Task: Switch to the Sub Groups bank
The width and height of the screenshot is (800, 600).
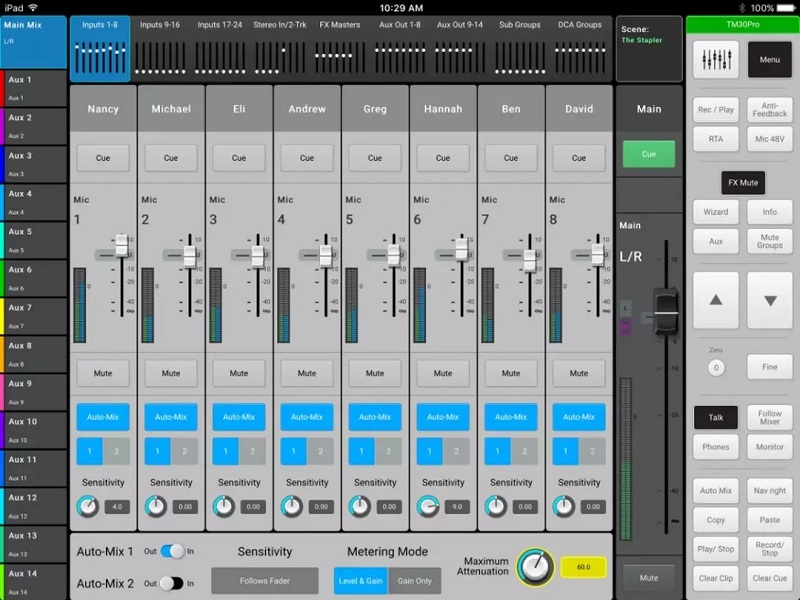Action: coord(522,48)
